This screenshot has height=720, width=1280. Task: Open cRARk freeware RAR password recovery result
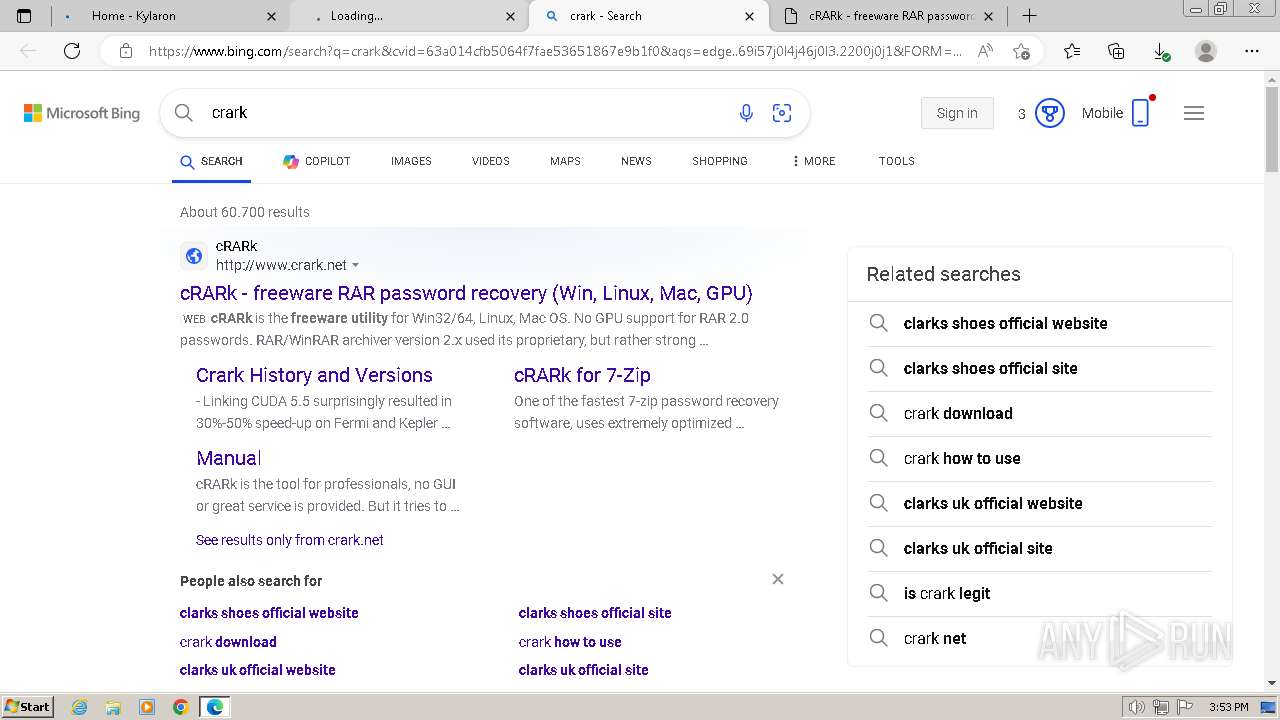tap(466, 293)
